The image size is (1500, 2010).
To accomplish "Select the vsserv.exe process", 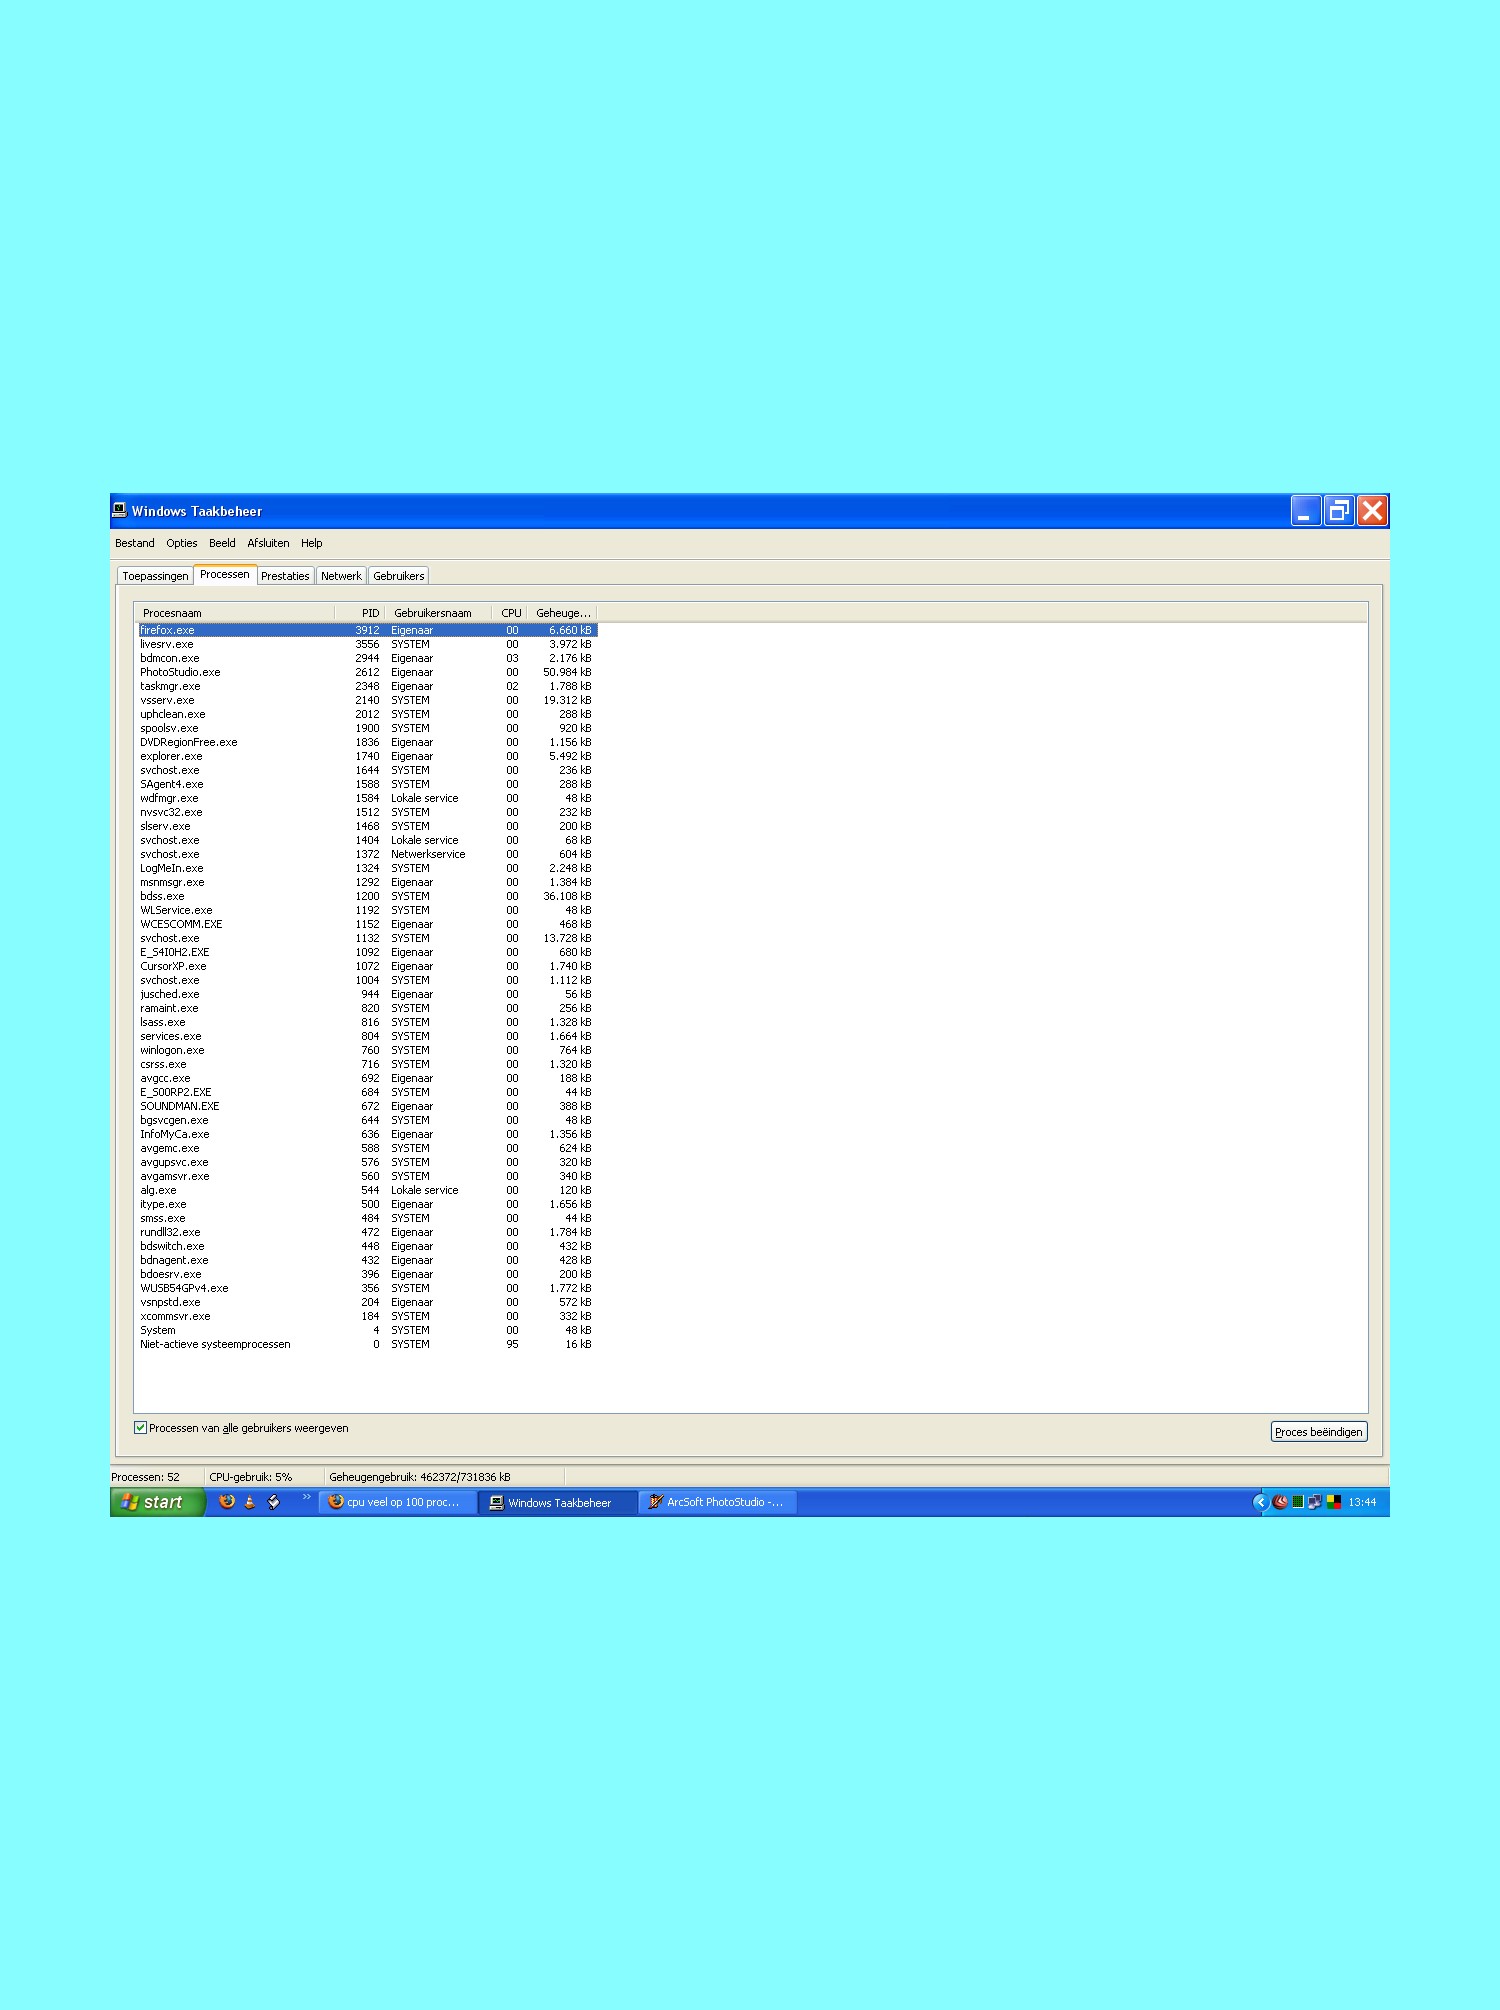I will 367,700.
